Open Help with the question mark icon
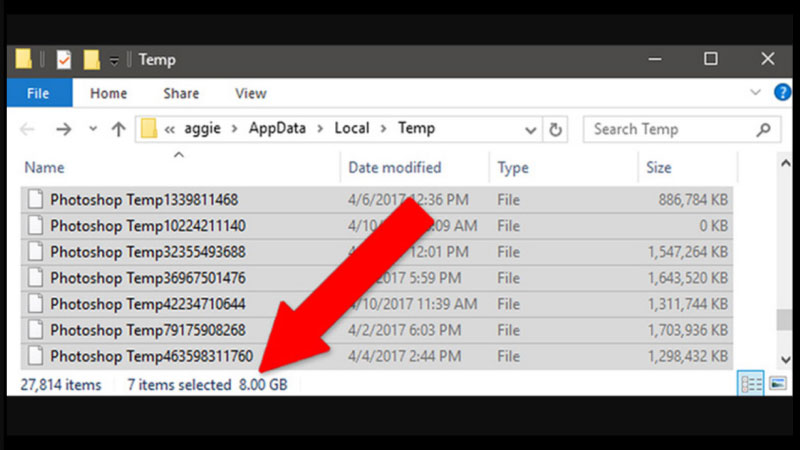 (782, 93)
